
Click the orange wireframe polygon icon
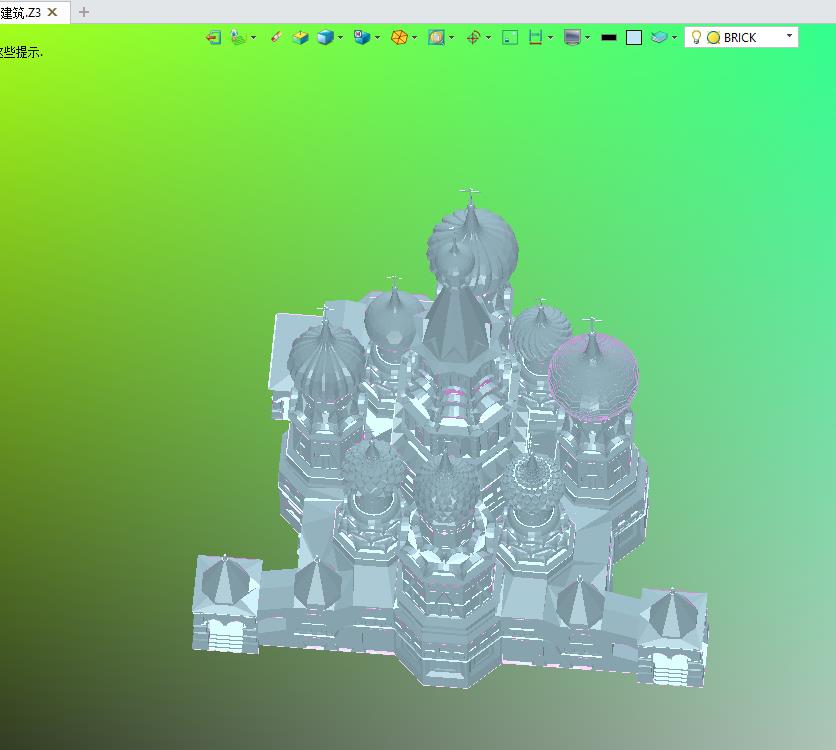(x=399, y=37)
